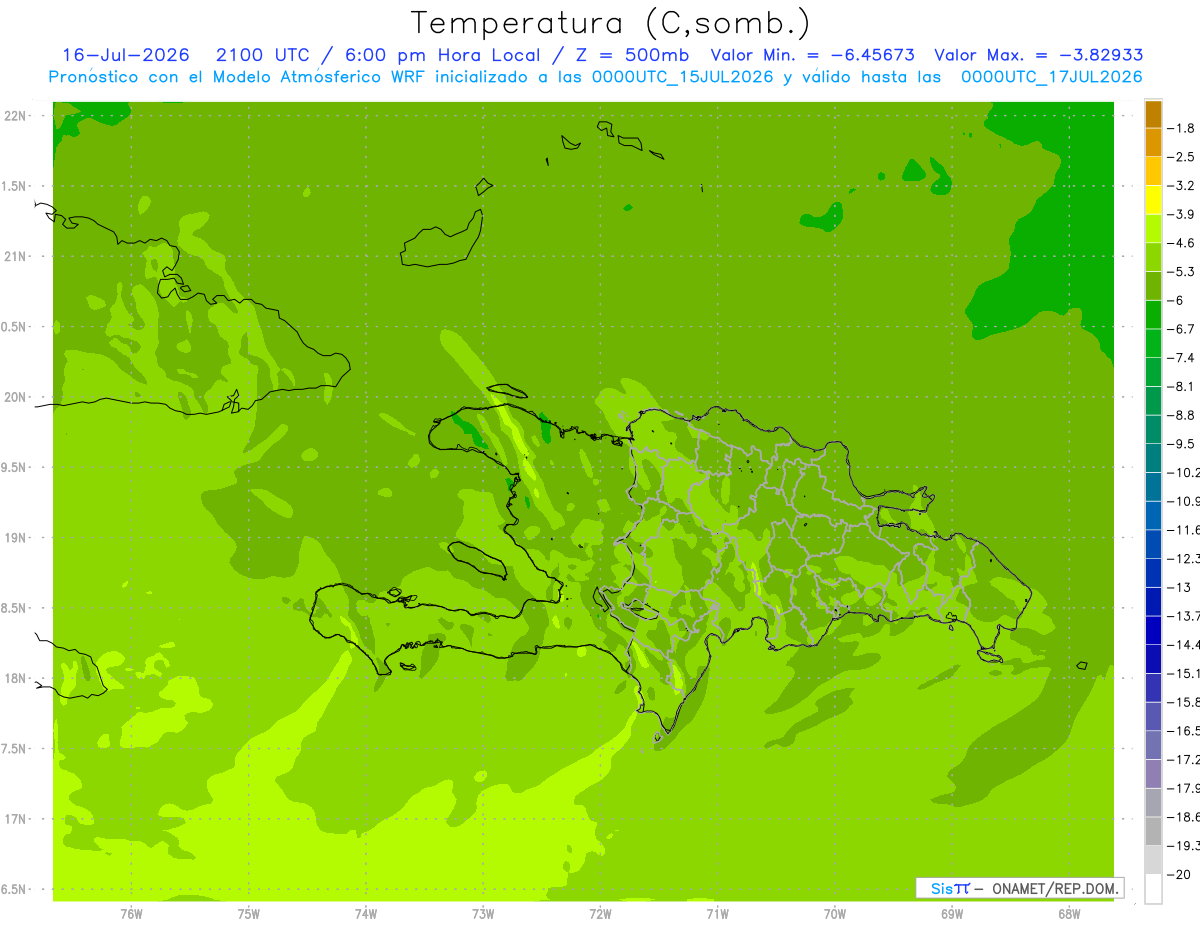Click the lime swatch between -3.9 and -4.6
The image size is (1200, 927).
coord(1153,229)
